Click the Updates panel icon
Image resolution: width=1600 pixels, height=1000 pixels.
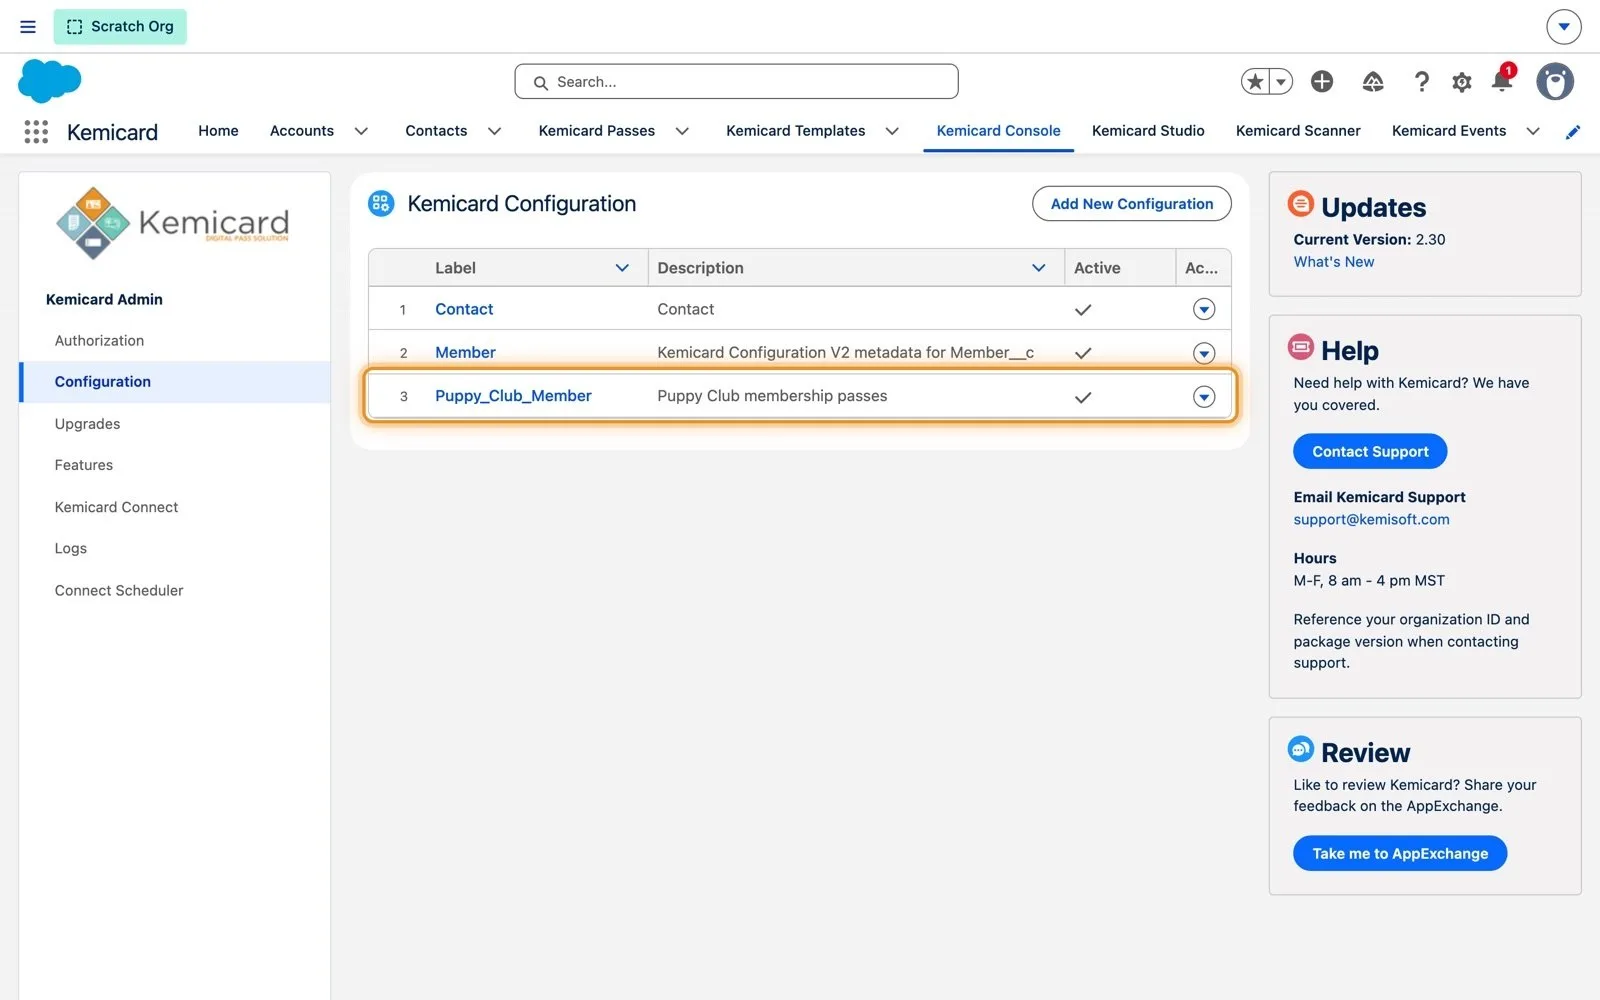1301,204
